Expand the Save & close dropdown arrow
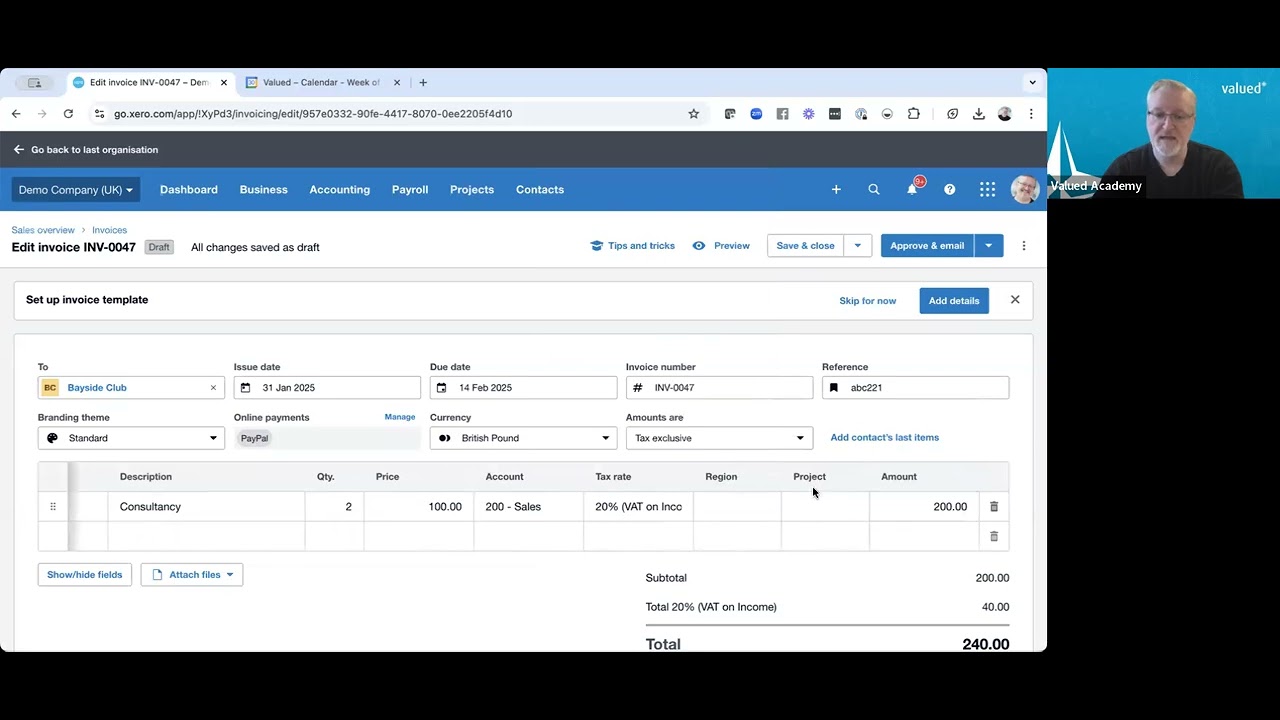 pyautogui.click(x=857, y=246)
